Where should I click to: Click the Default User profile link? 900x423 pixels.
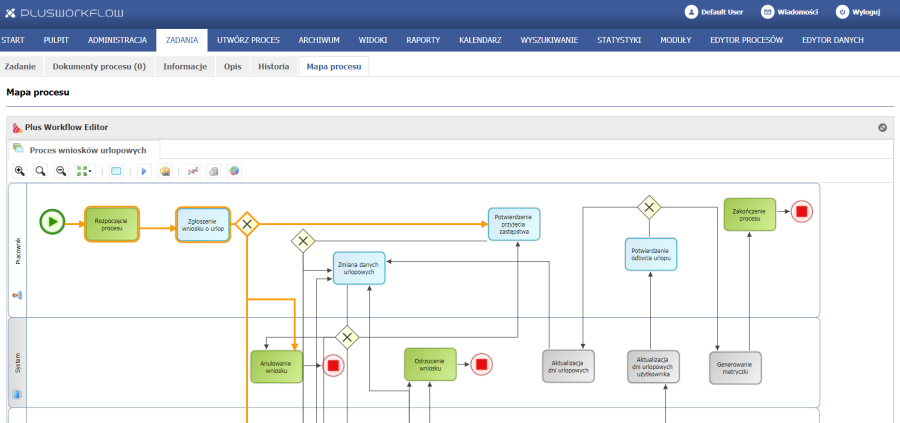click(x=714, y=11)
